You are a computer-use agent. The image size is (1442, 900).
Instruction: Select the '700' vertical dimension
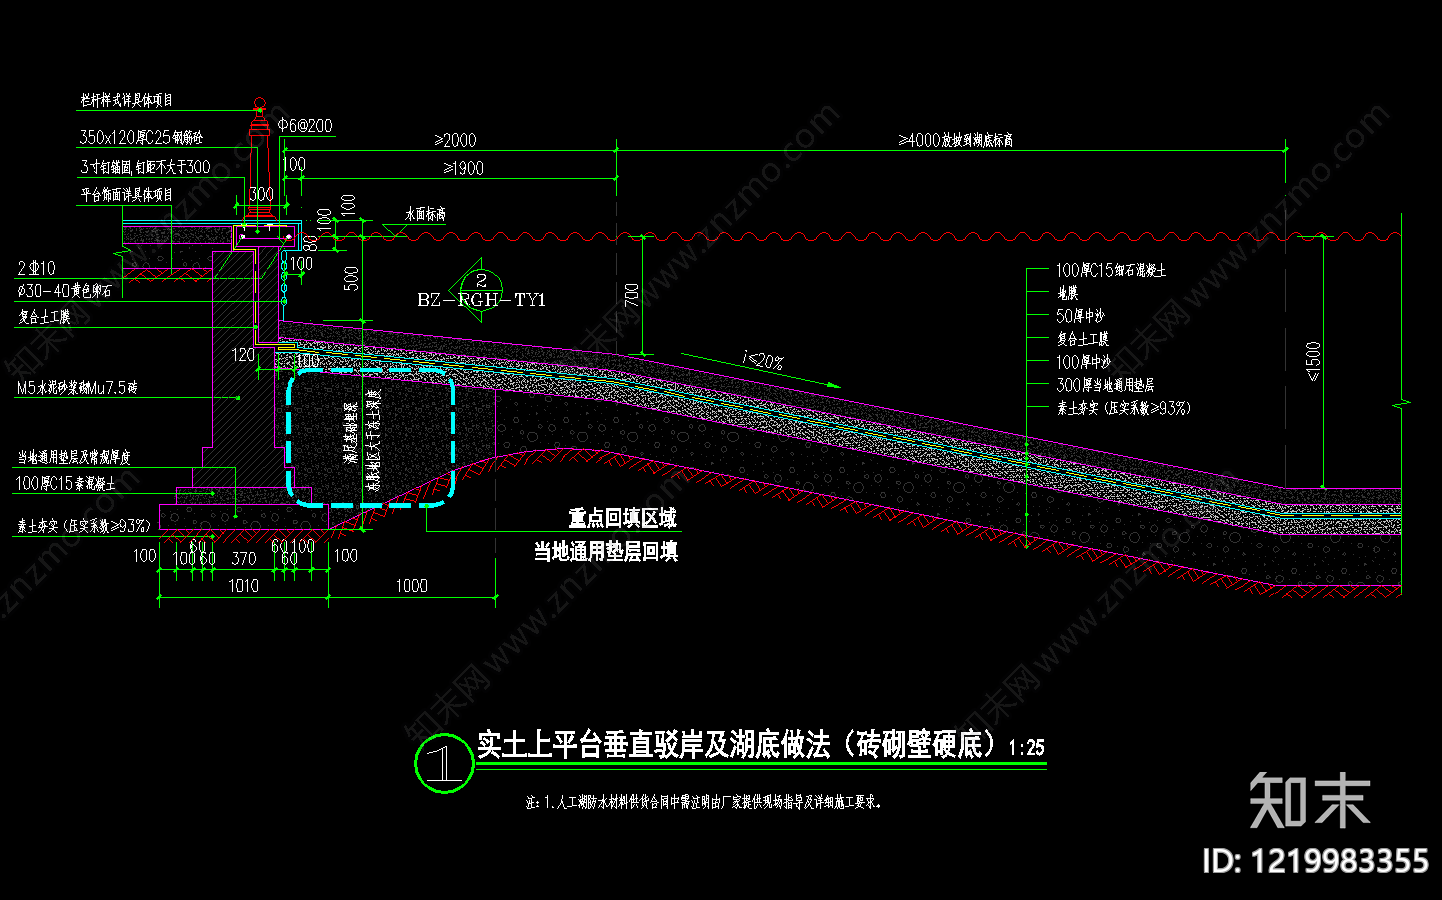coord(631,295)
